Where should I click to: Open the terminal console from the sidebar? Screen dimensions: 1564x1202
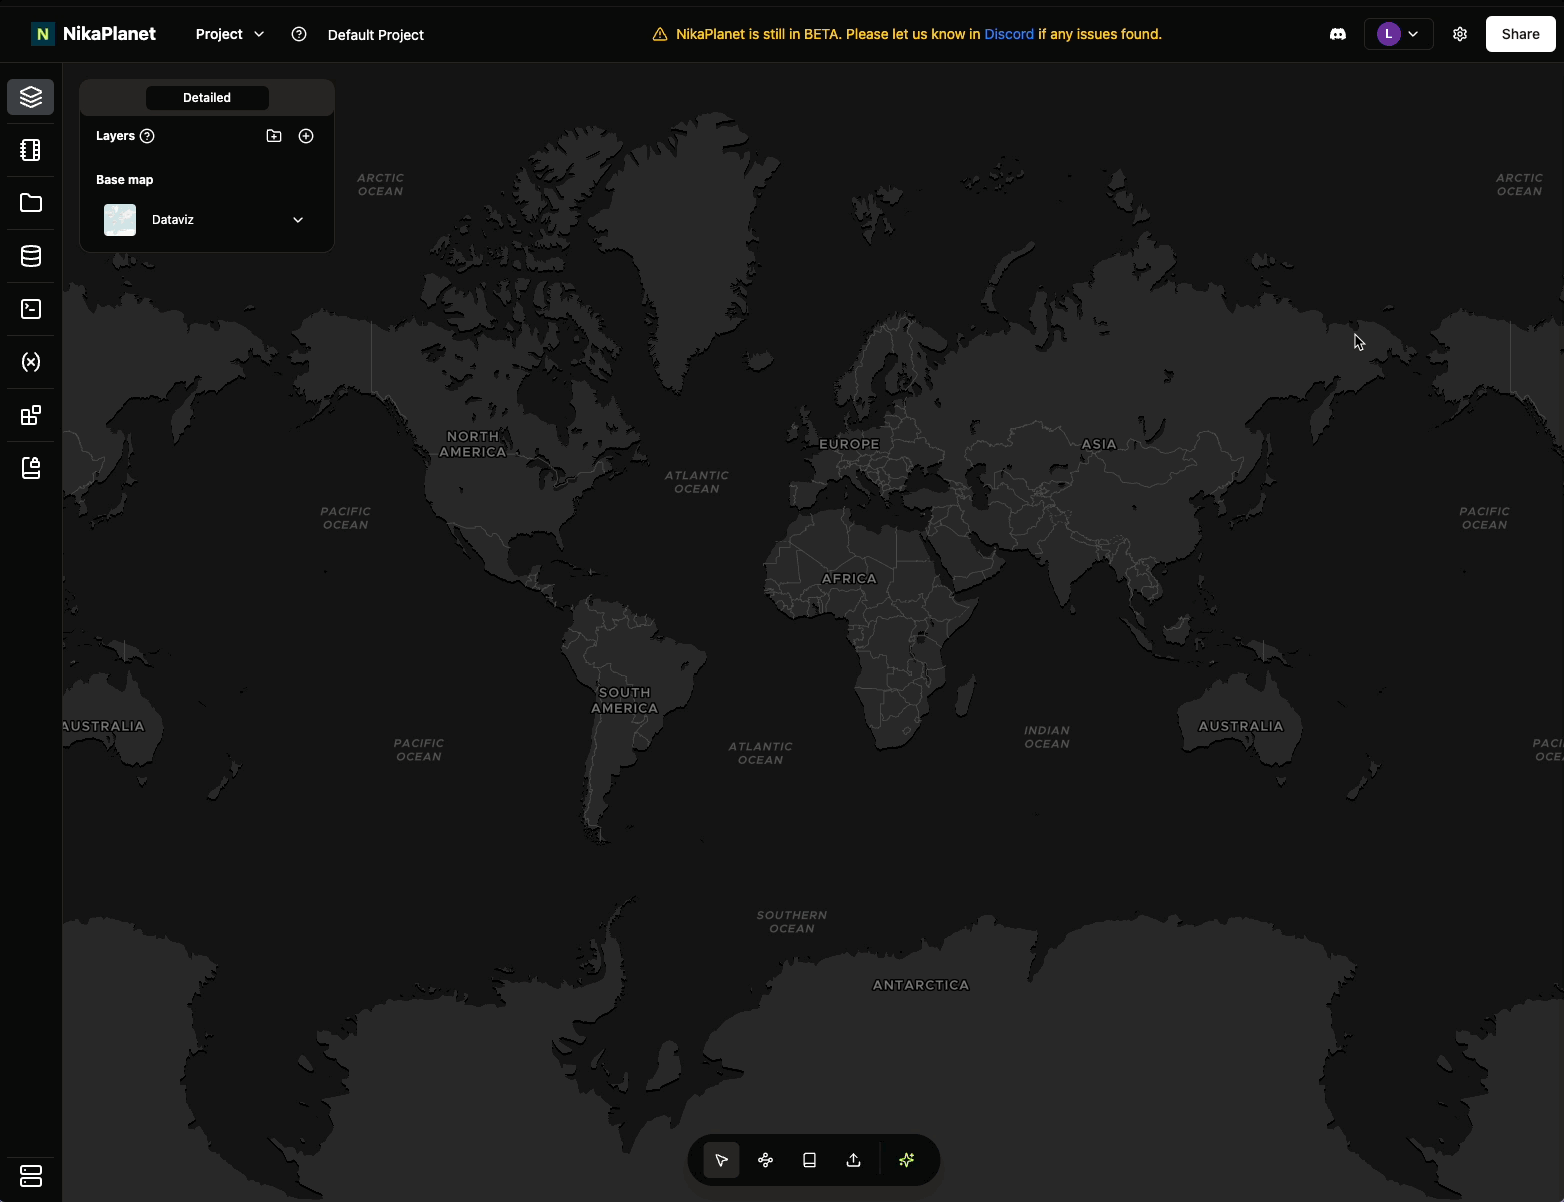pyautogui.click(x=30, y=309)
